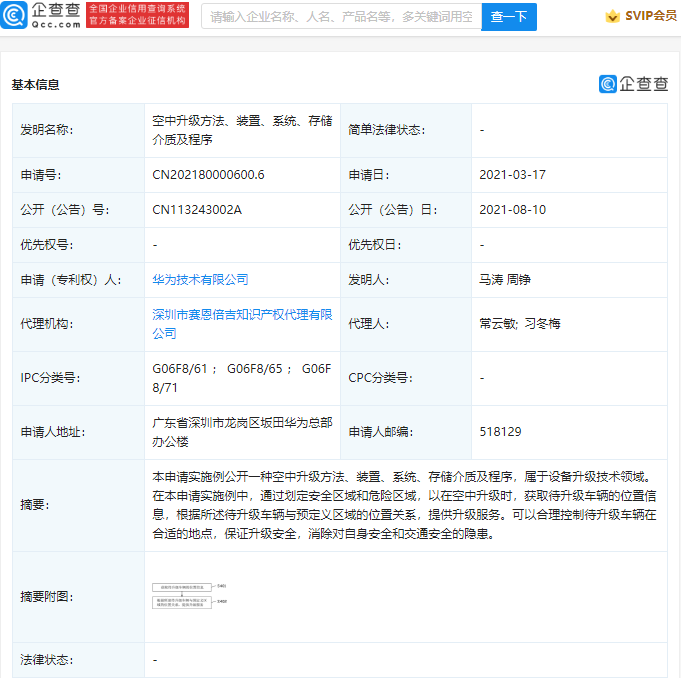Click the 申请人邮编 label

[380, 432]
